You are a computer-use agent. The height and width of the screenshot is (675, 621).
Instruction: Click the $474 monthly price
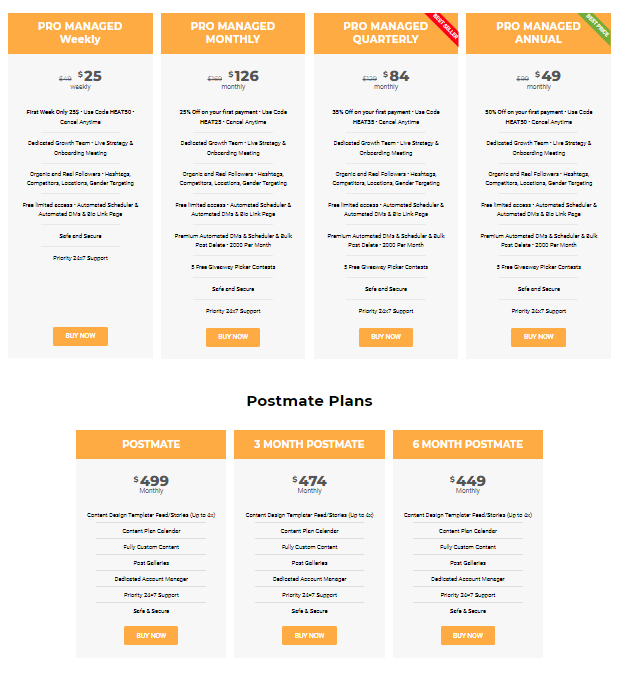coord(309,481)
